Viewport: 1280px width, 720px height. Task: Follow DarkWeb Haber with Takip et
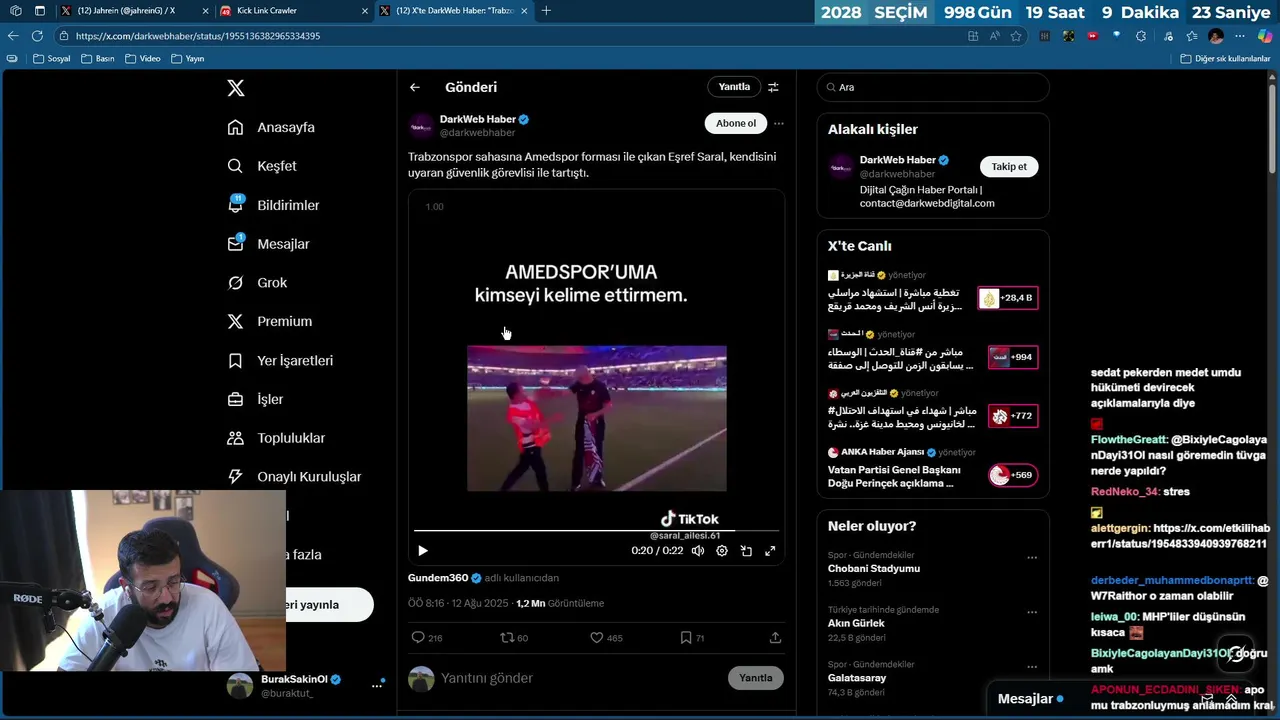(x=1009, y=167)
